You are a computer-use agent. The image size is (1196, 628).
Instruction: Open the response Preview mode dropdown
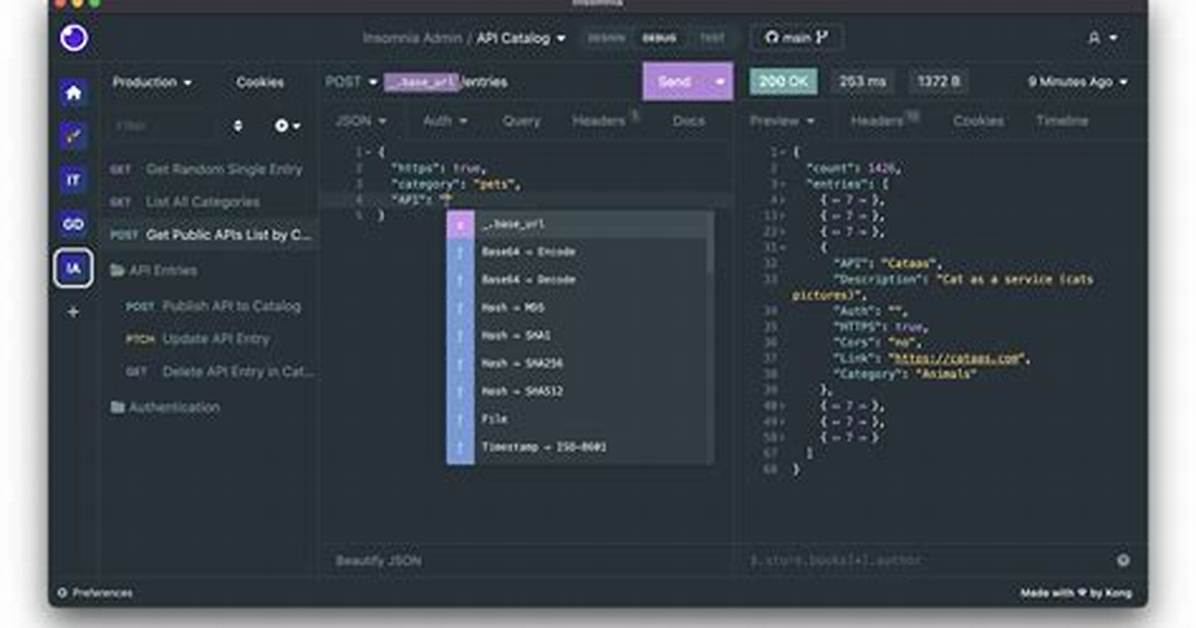coord(782,121)
